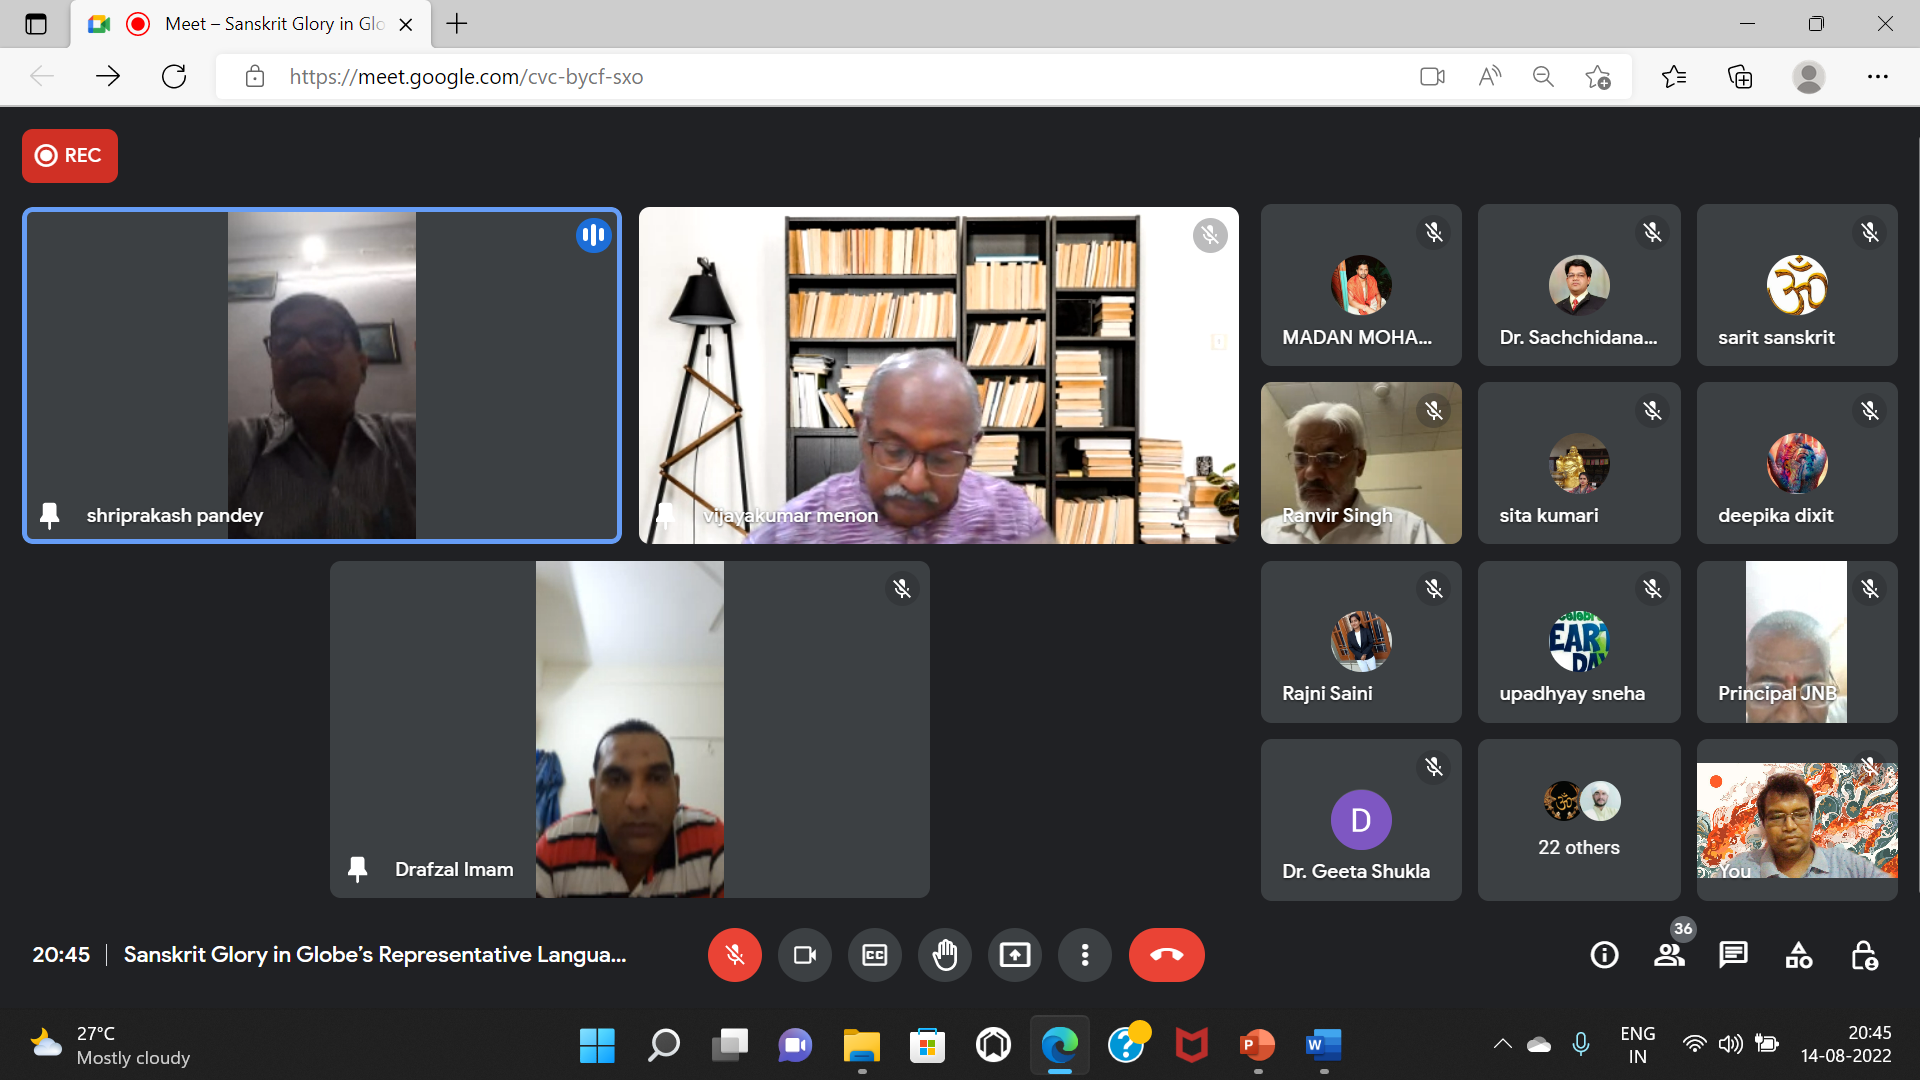Raise hand in the meeting

pos(944,955)
